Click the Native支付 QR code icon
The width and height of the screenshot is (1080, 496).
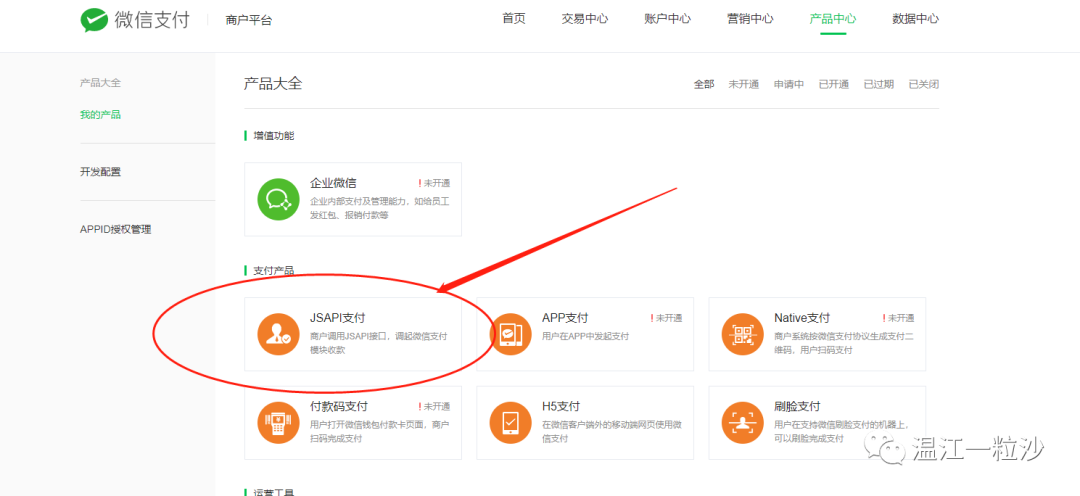(742, 334)
